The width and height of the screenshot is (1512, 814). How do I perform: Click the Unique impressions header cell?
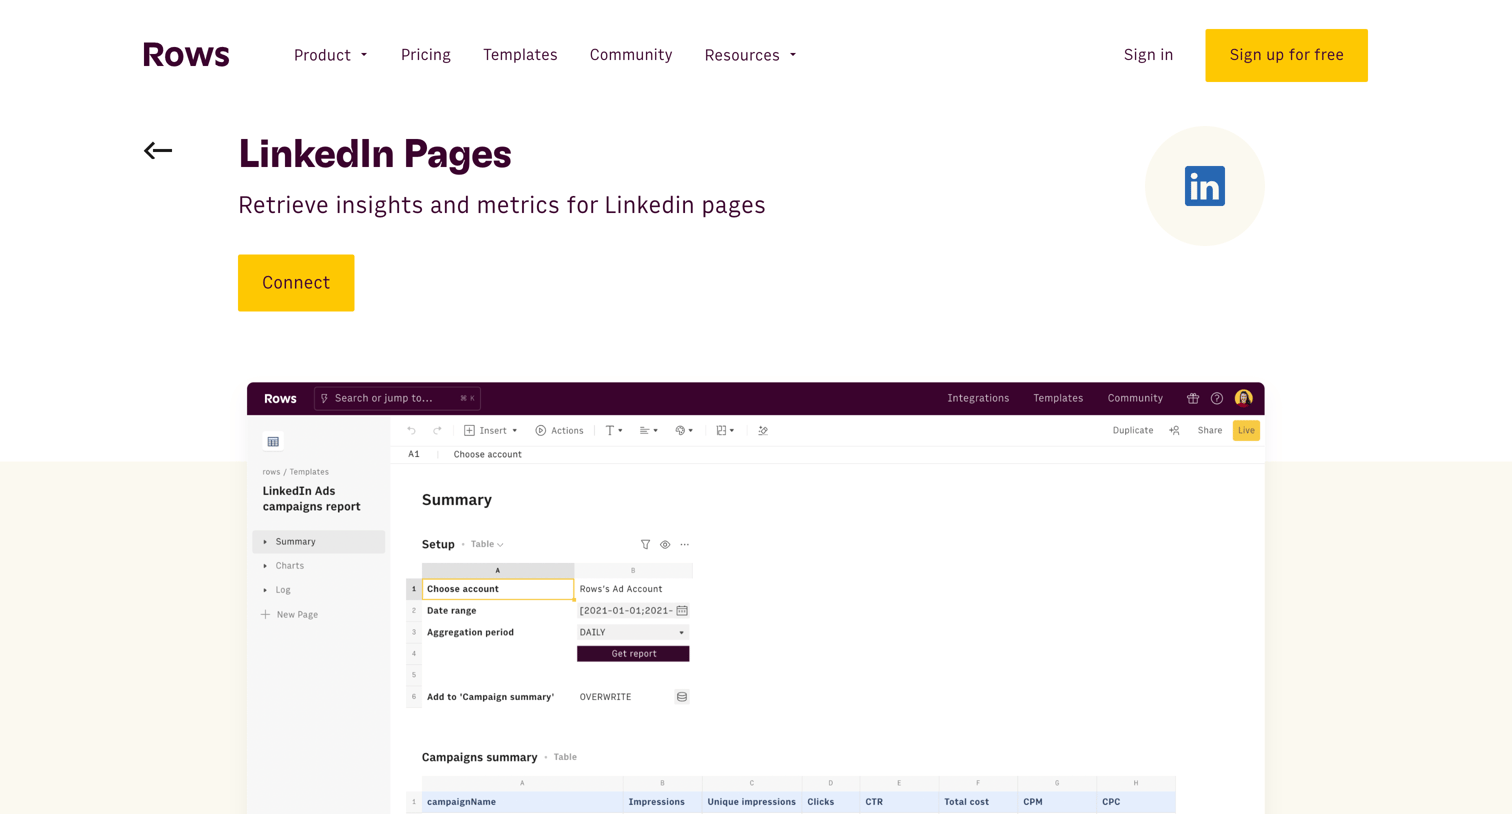click(x=752, y=802)
